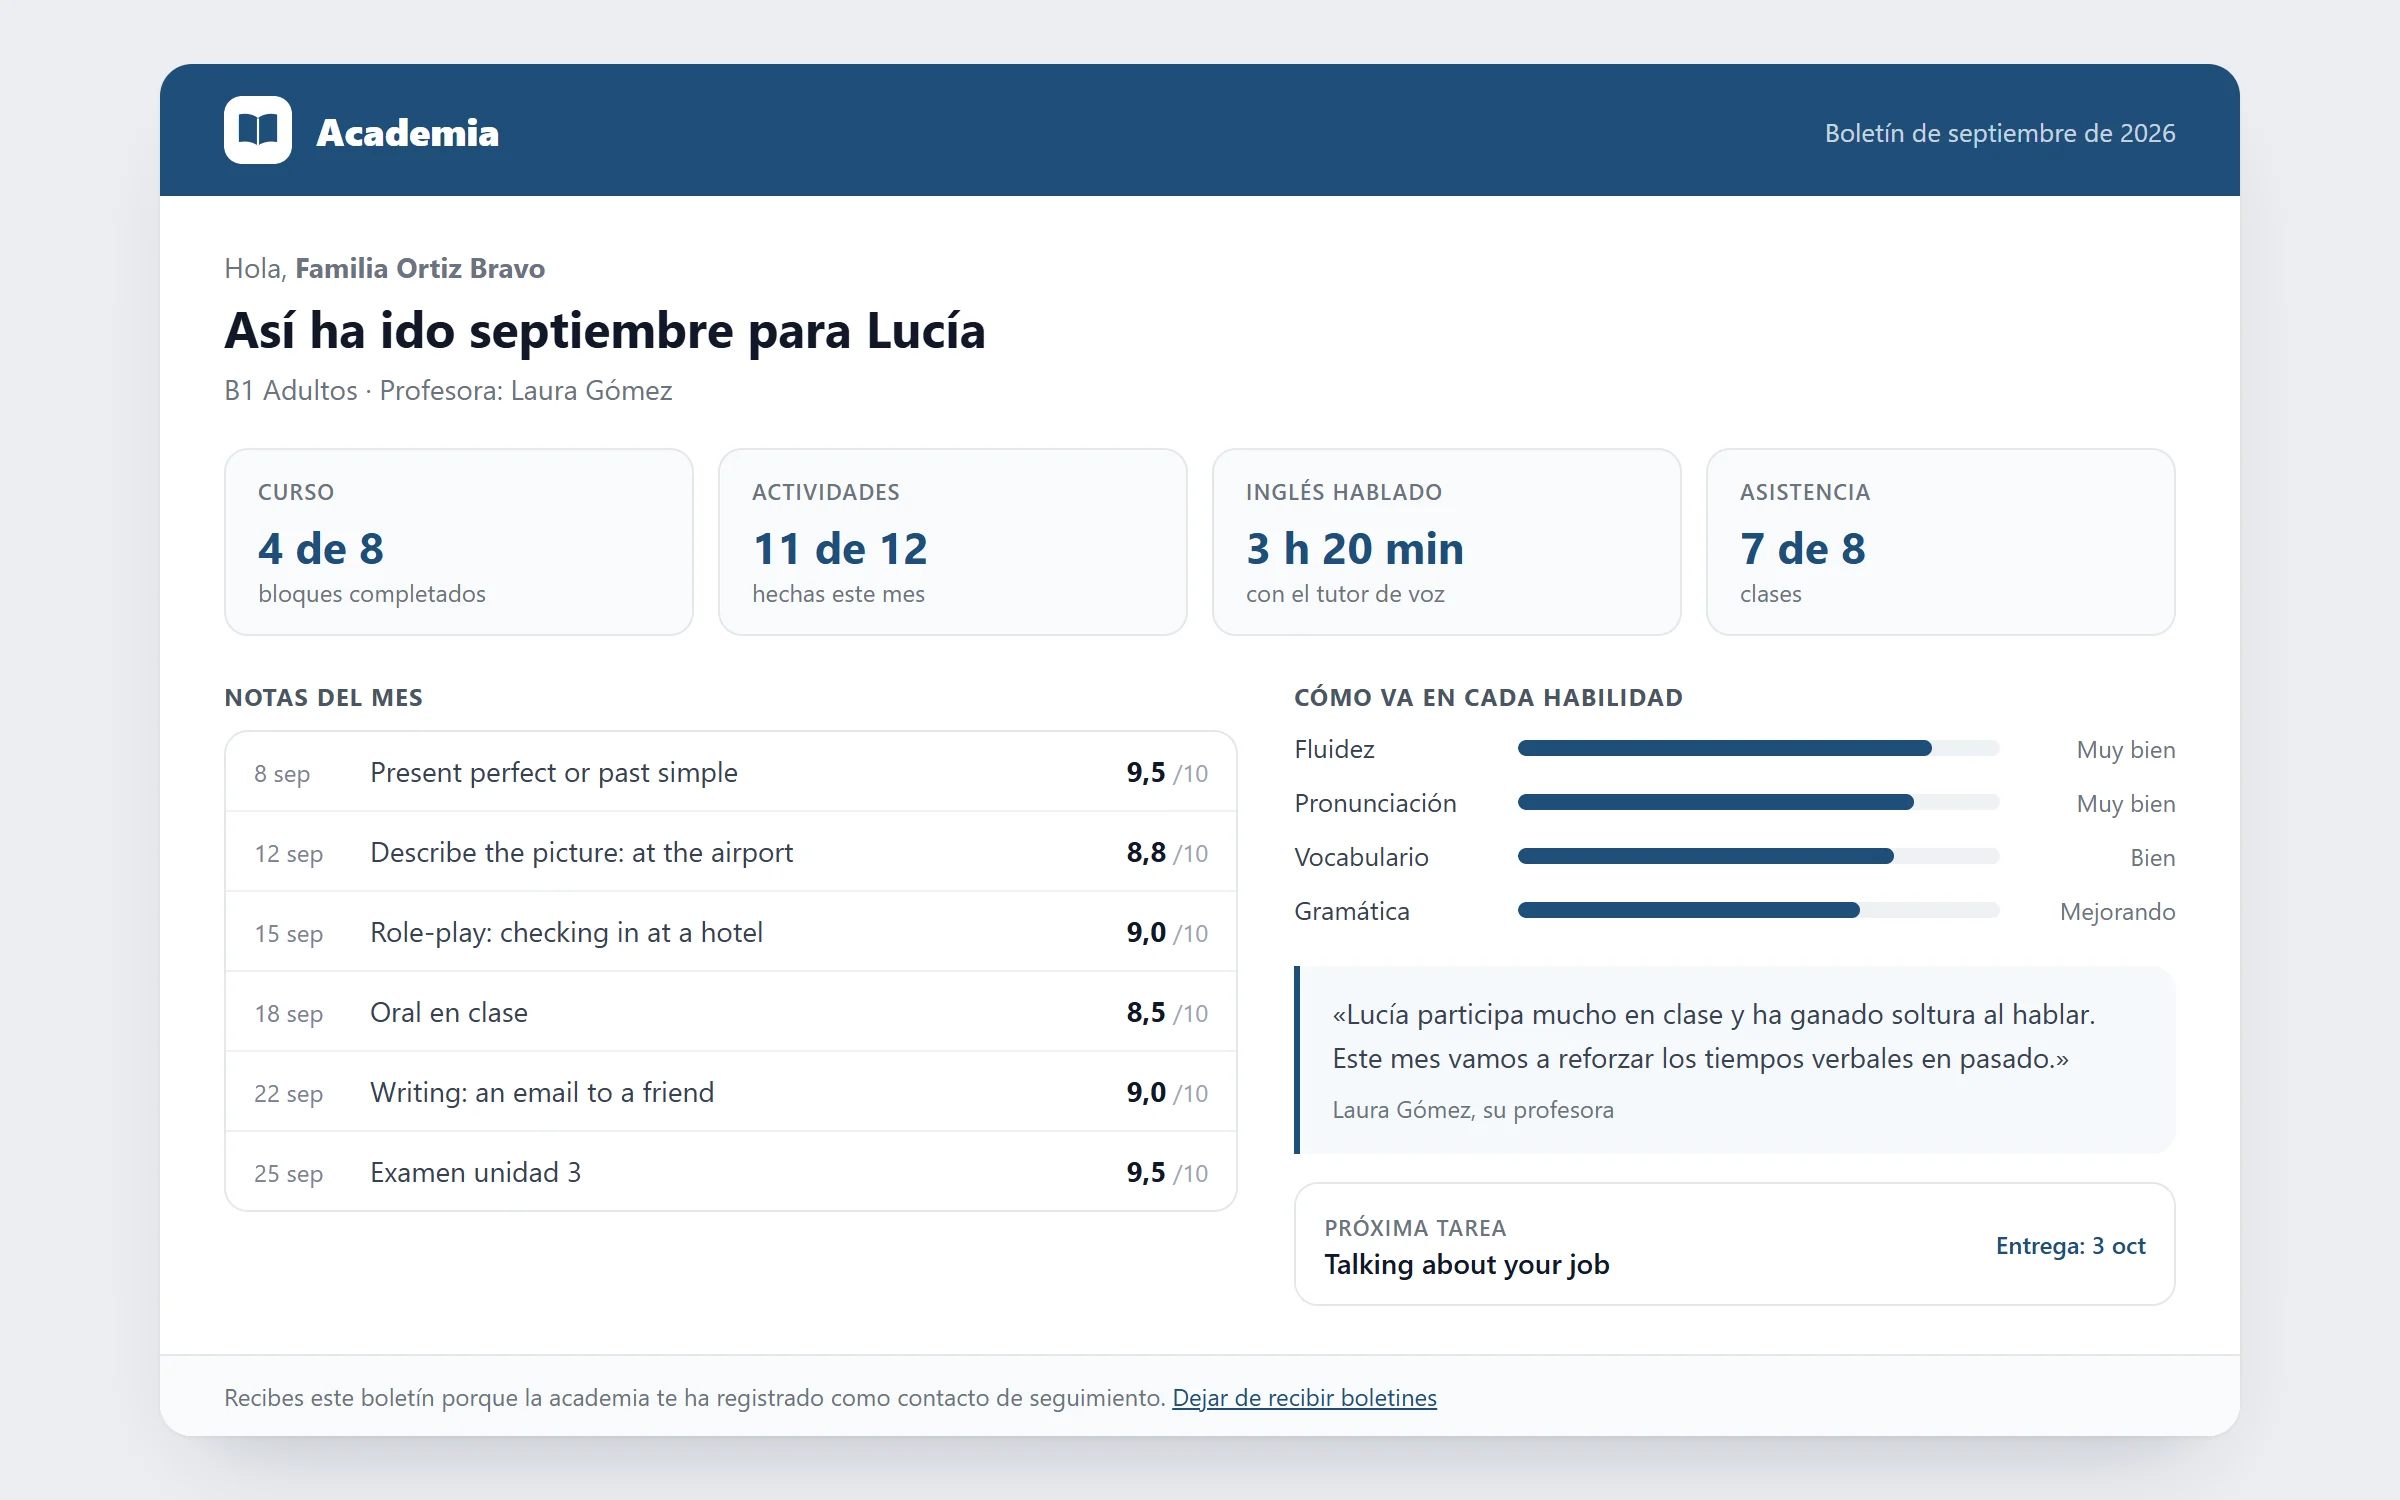This screenshot has width=2400, height=1500.
Task: Click the Notas del mes heading
Action: tap(323, 697)
